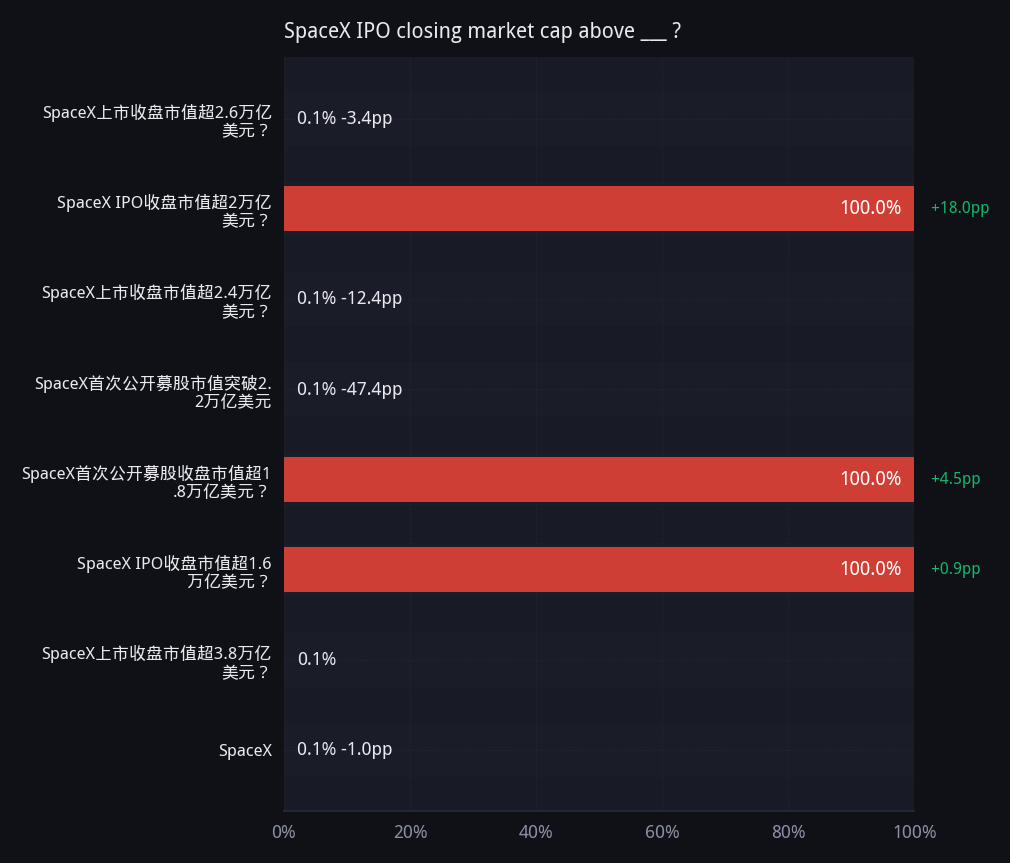Click the 0.1% -12.4pp value label
The image size is (1010, 863).
tap(349, 298)
